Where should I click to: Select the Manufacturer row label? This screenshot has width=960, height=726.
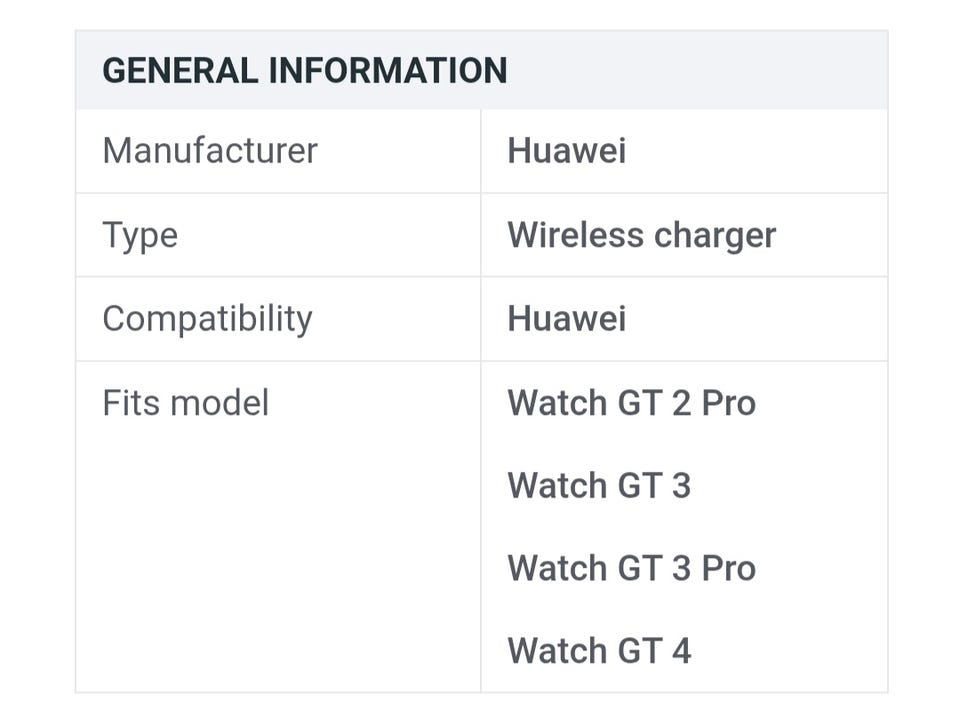click(x=210, y=151)
